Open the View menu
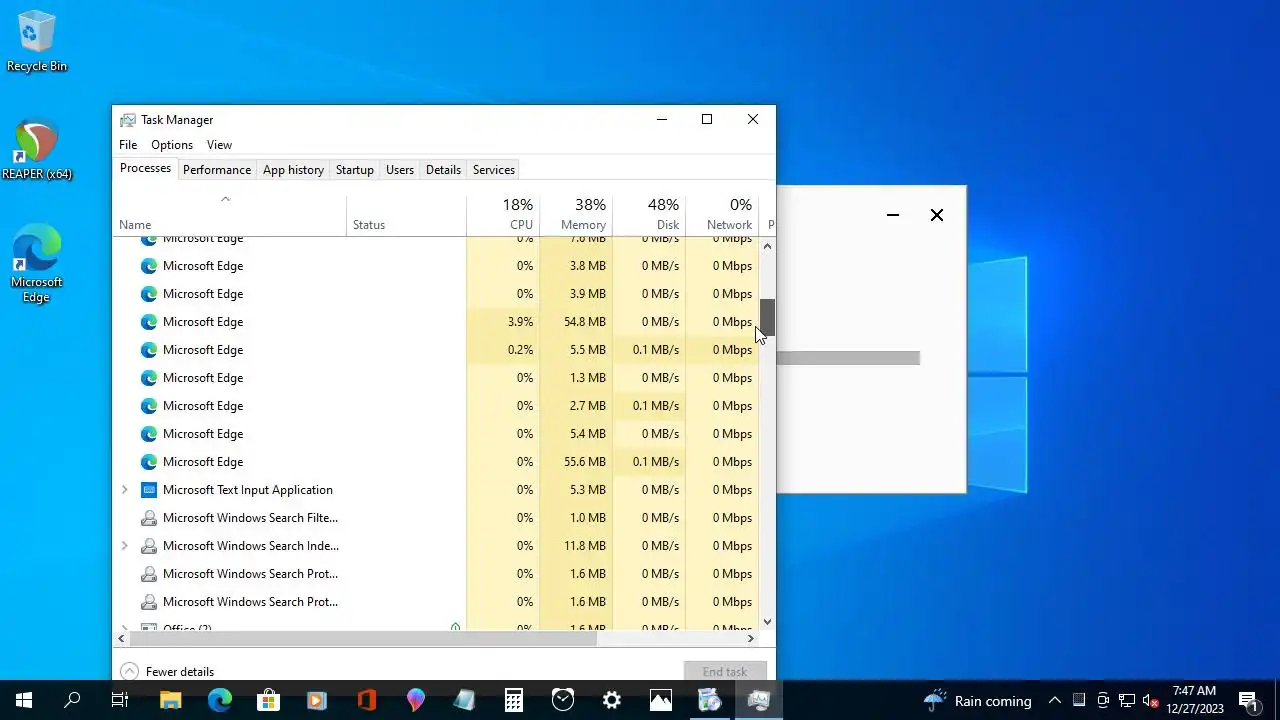1280x720 pixels. click(219, 145)
